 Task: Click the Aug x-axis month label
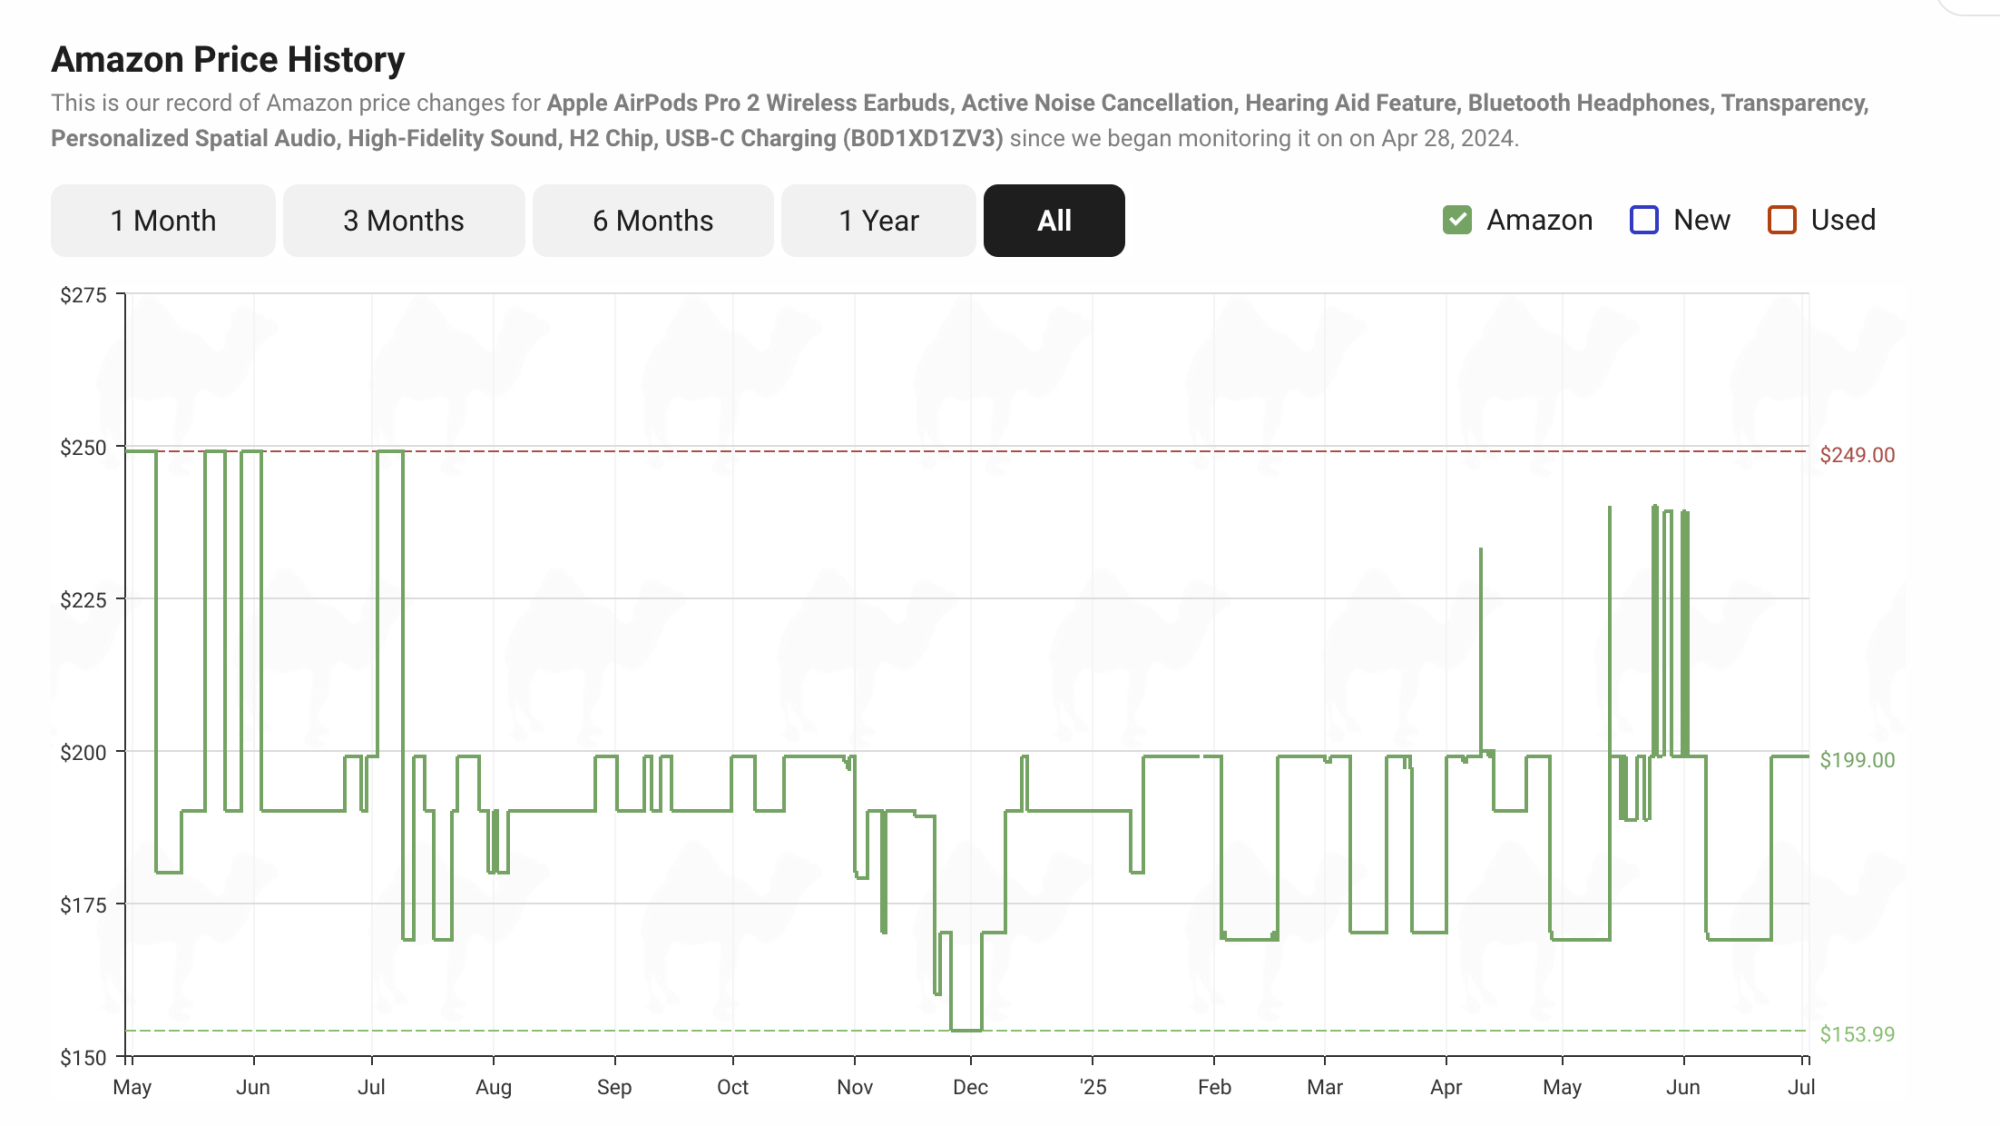click(x=493, y=1087)
